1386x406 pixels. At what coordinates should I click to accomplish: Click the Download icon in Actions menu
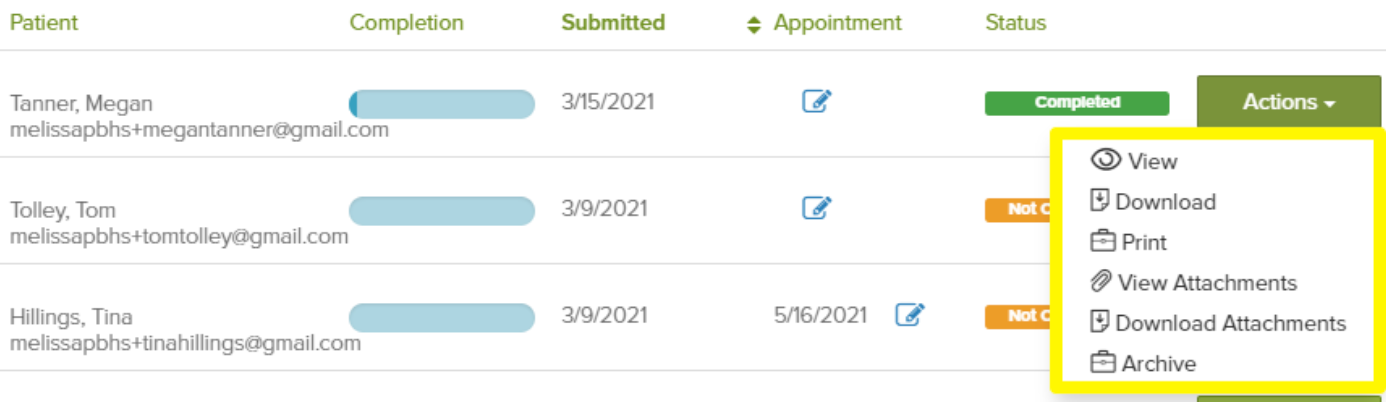1100,201
